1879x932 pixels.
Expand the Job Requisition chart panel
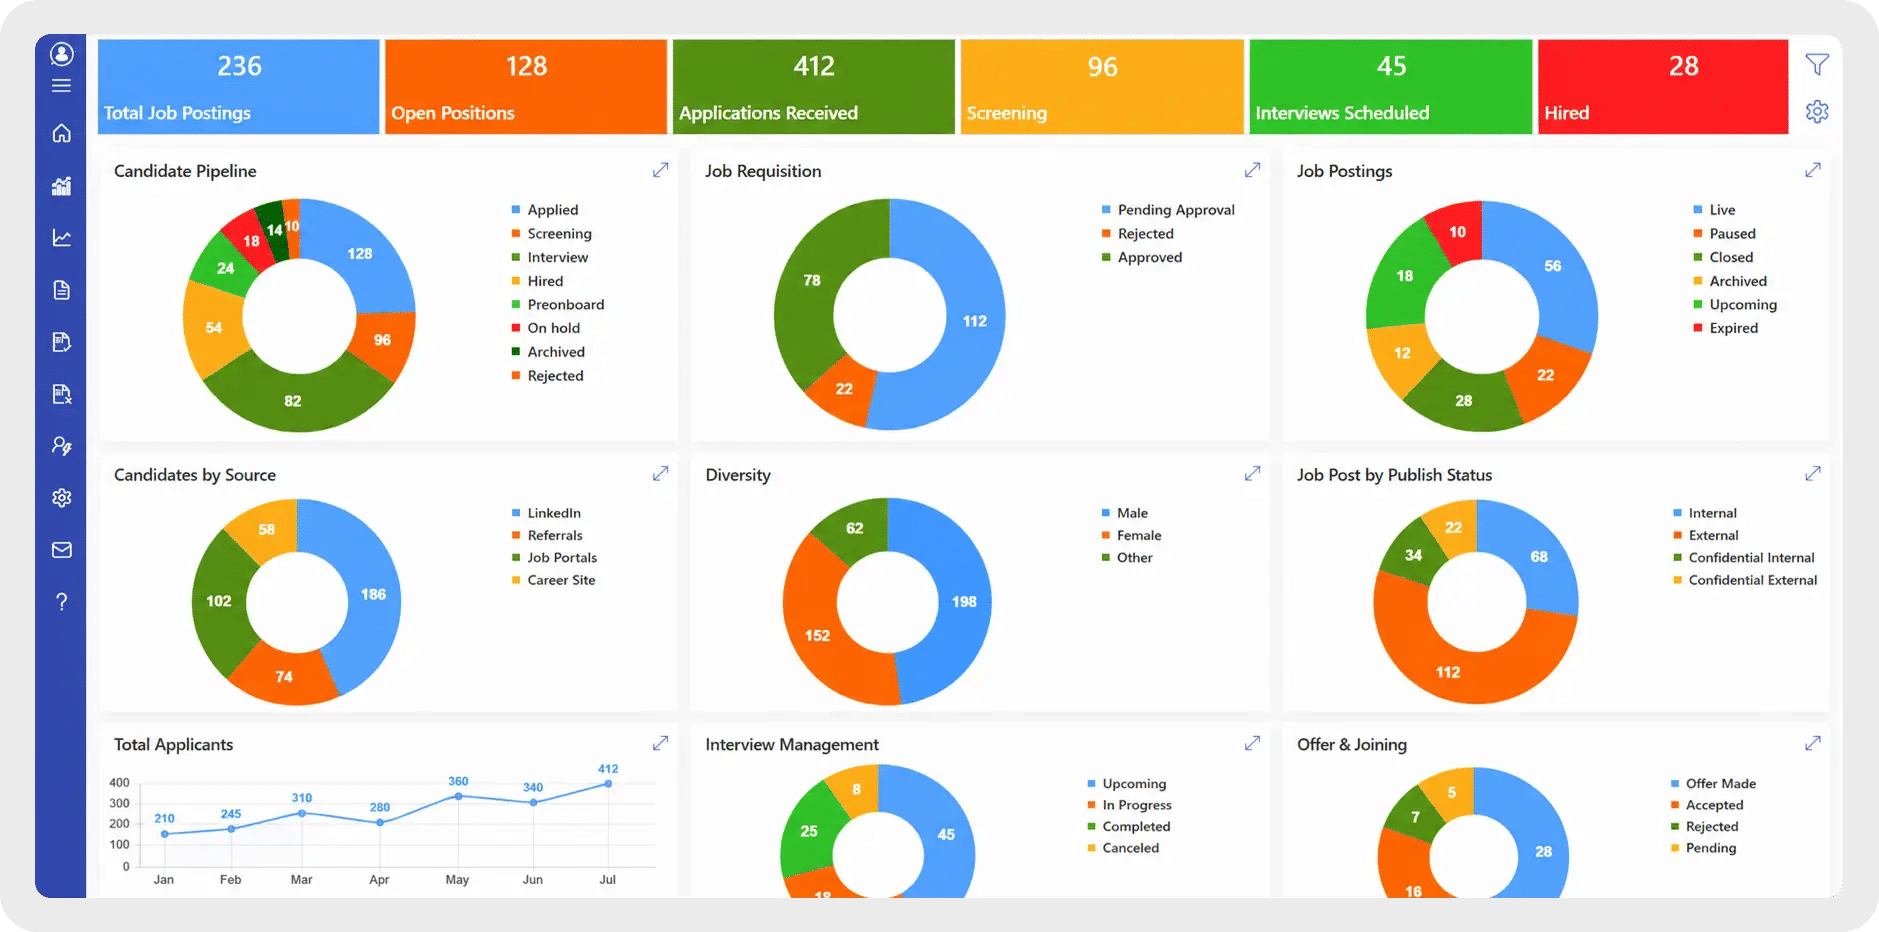tap(1252, 170)
